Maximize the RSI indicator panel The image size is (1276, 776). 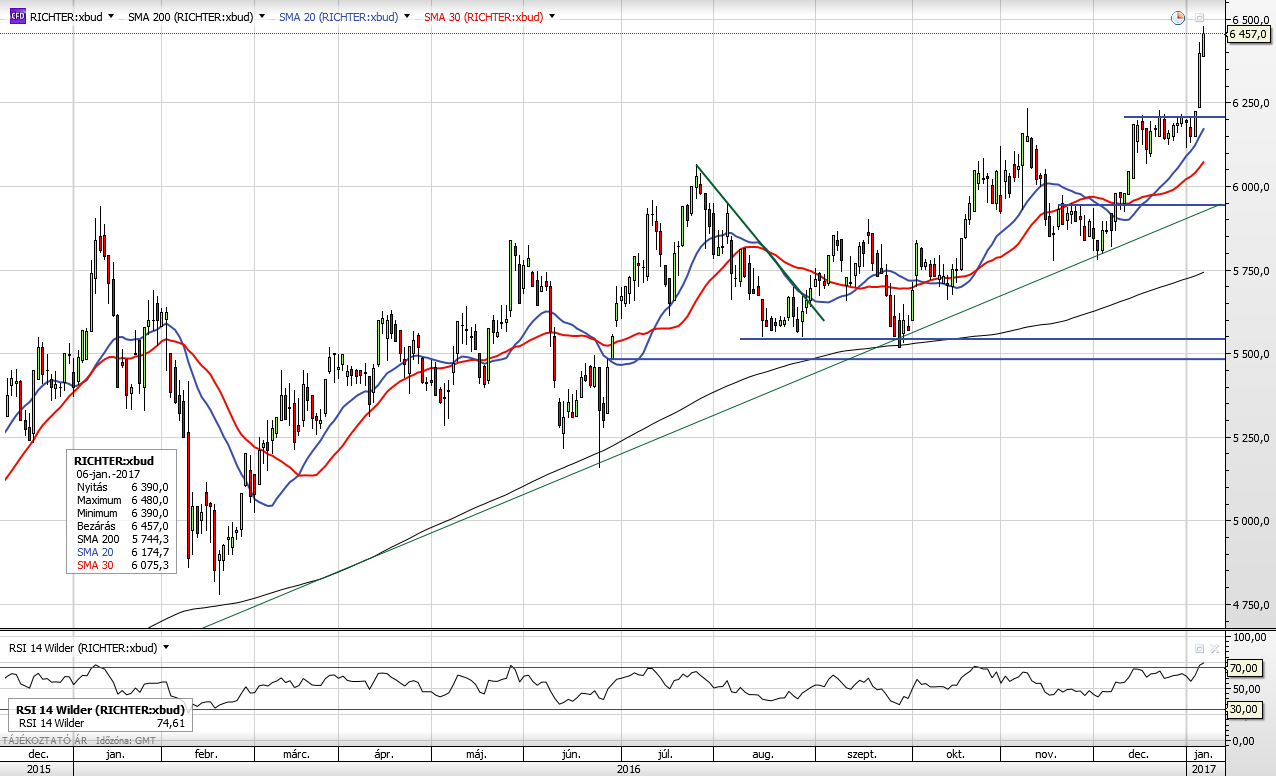[1200, 648]
